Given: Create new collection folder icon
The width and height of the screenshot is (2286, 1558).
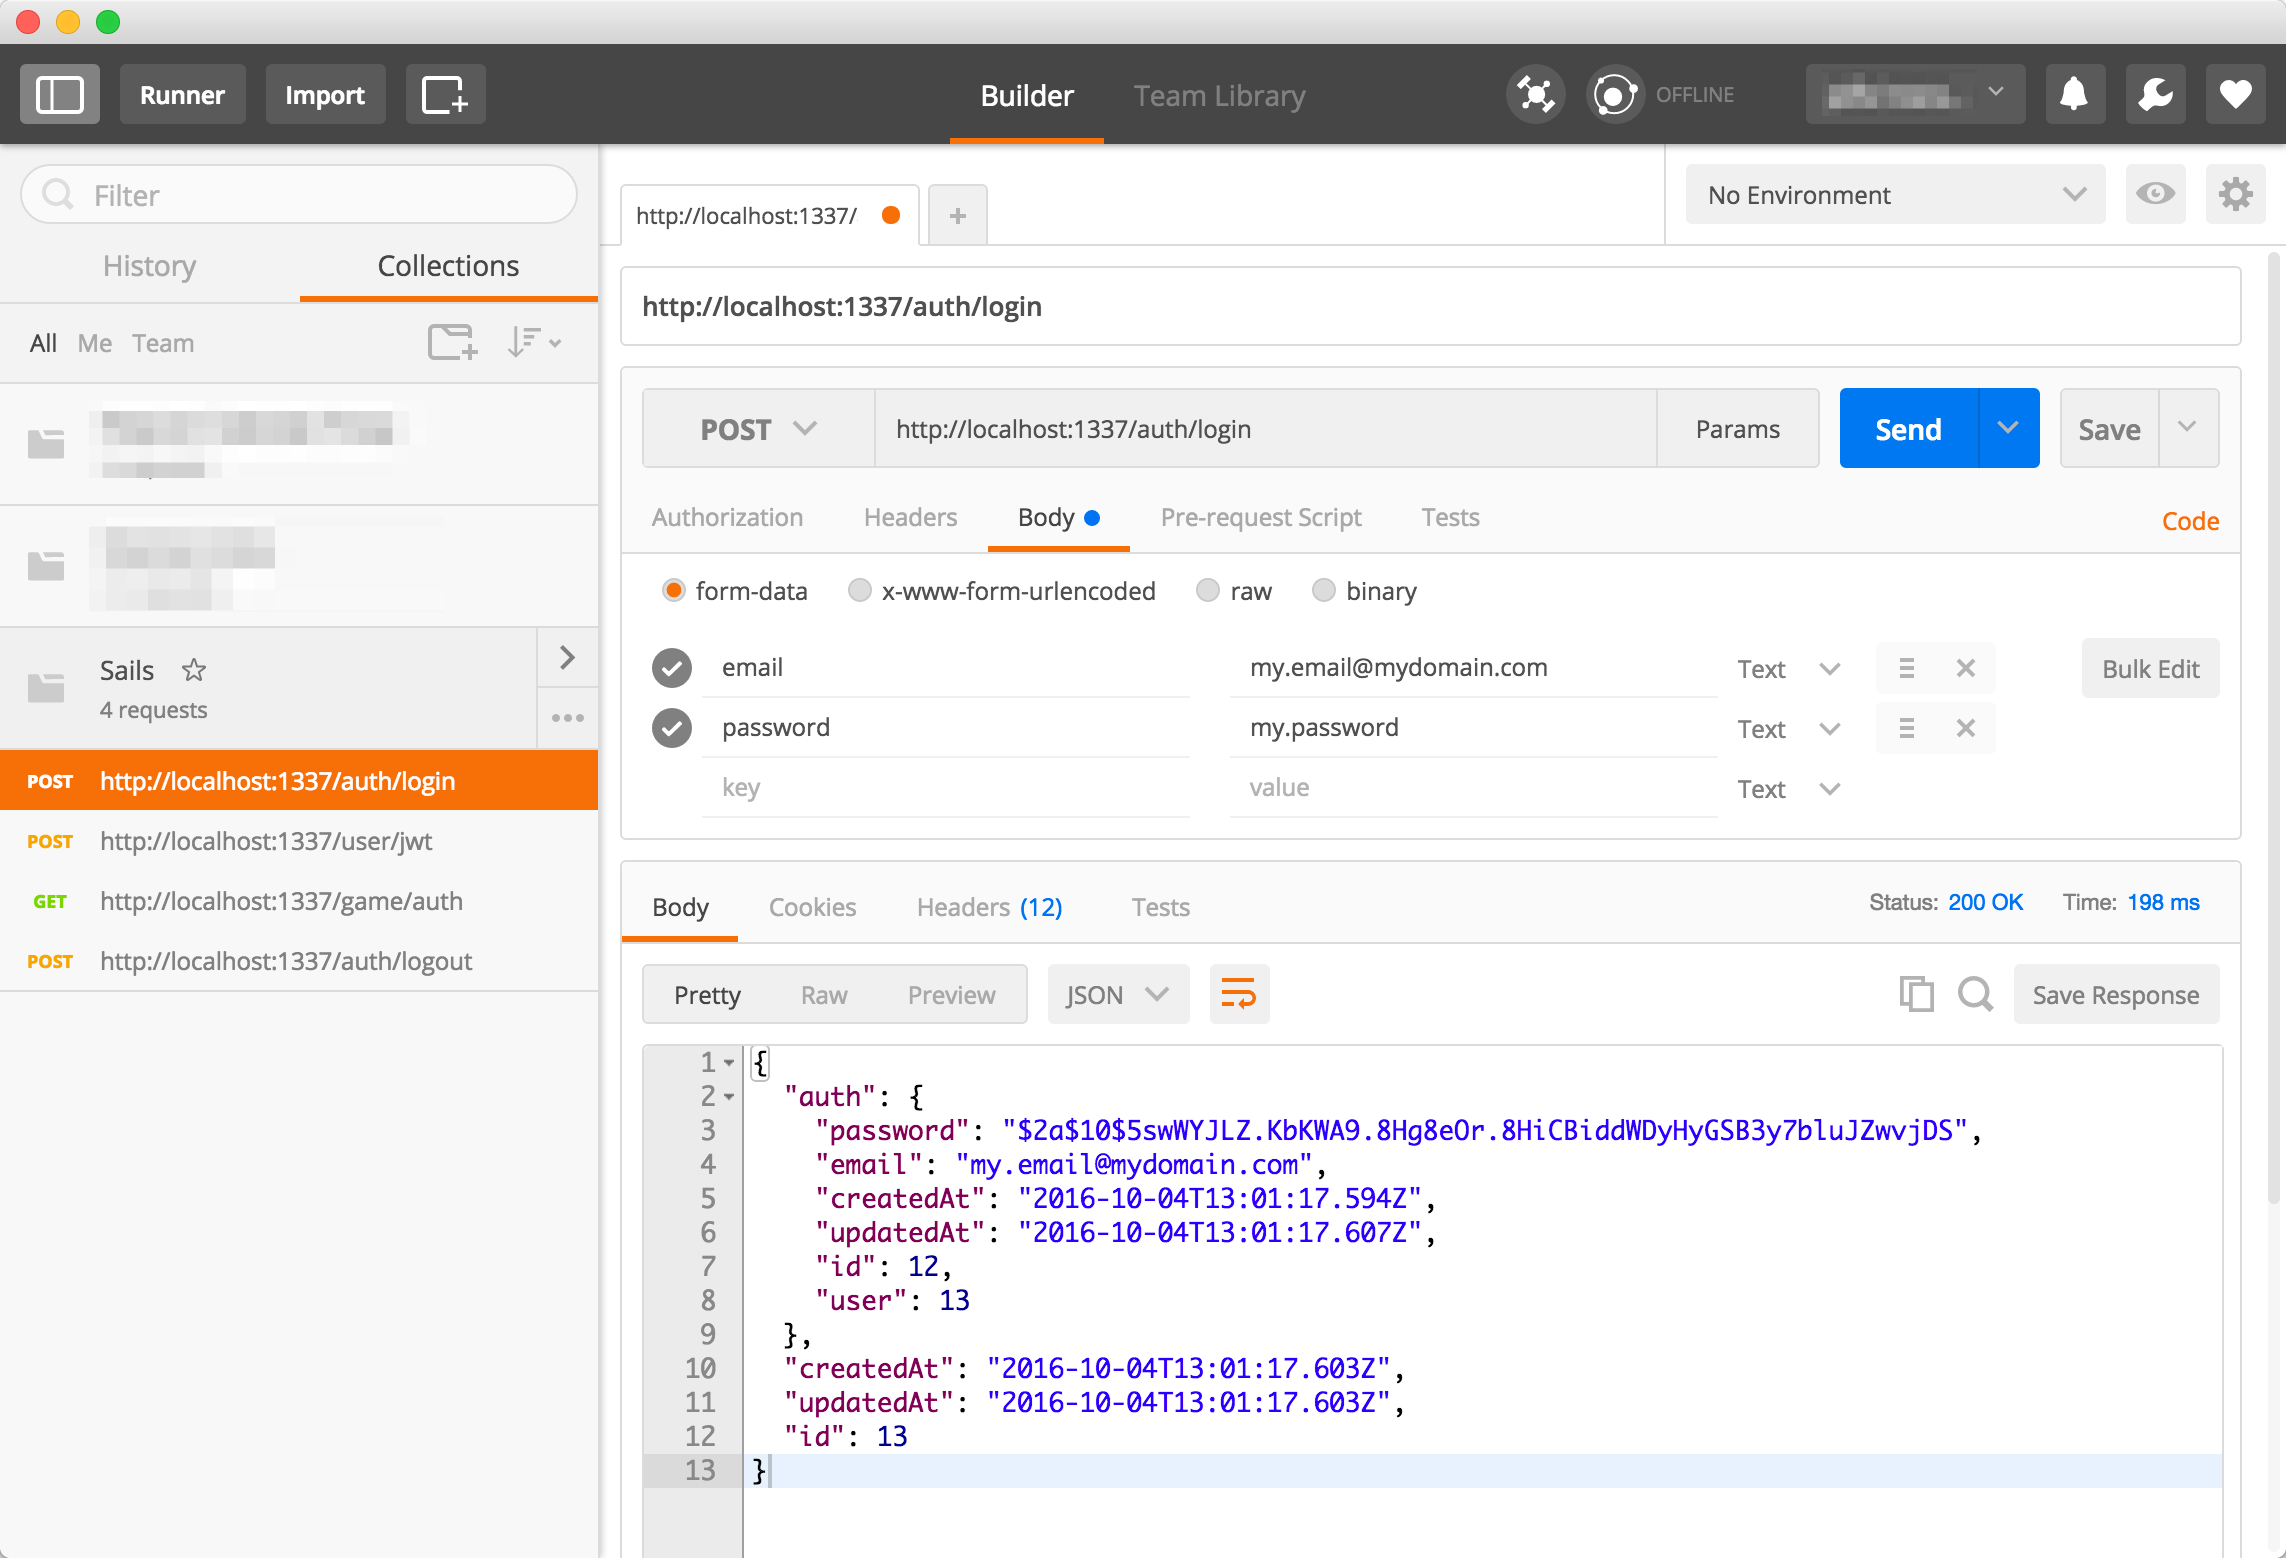Looking at the screenshot, I should click(x=452, y=342).
